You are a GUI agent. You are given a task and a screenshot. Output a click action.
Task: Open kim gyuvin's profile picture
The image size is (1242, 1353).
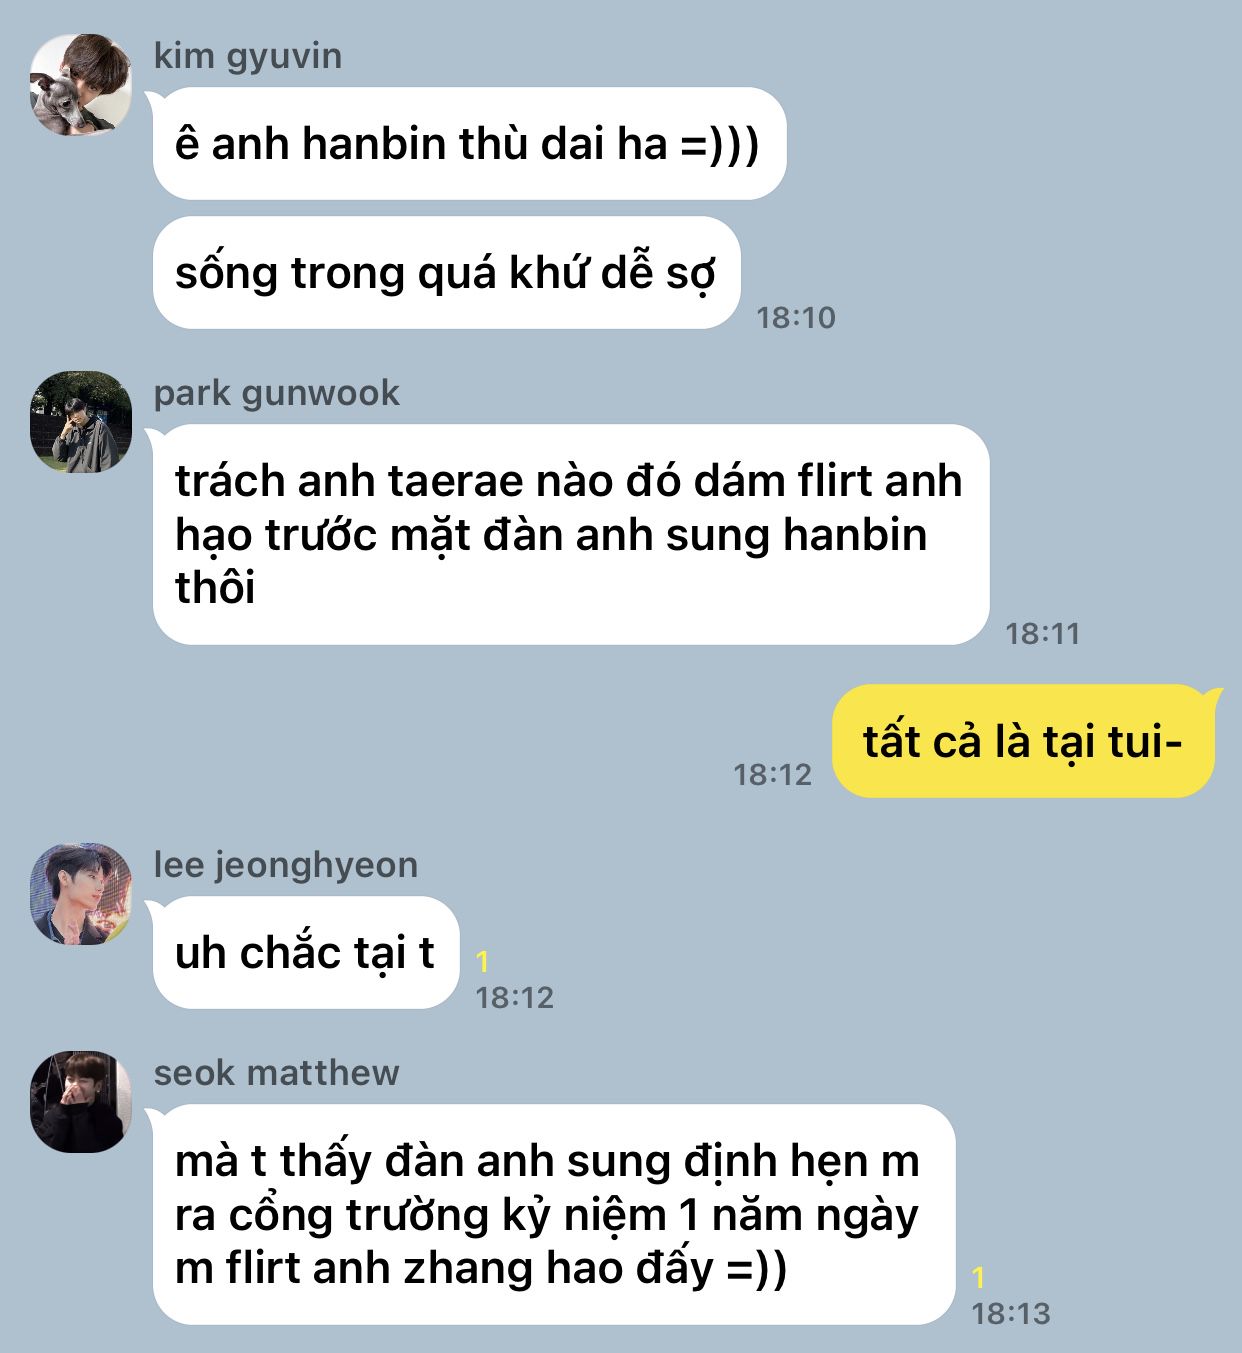[x=81, y=84]
